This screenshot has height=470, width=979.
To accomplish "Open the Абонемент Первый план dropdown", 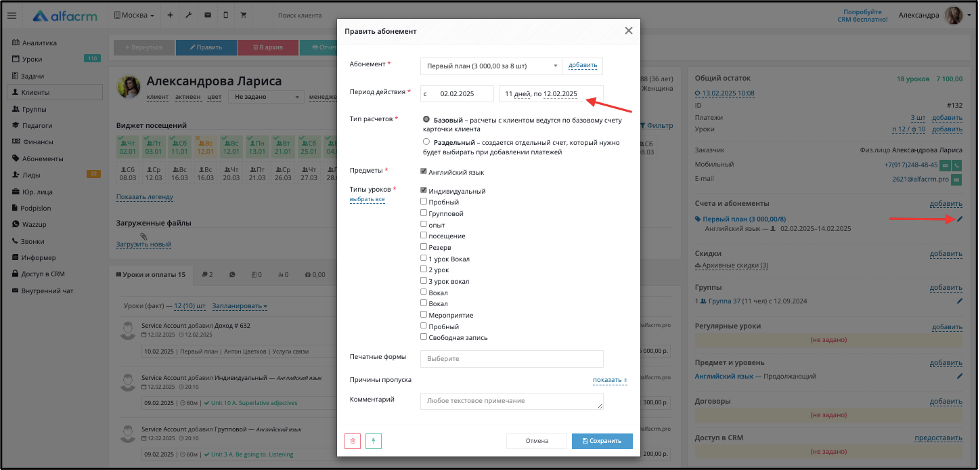I will point(491,65).
